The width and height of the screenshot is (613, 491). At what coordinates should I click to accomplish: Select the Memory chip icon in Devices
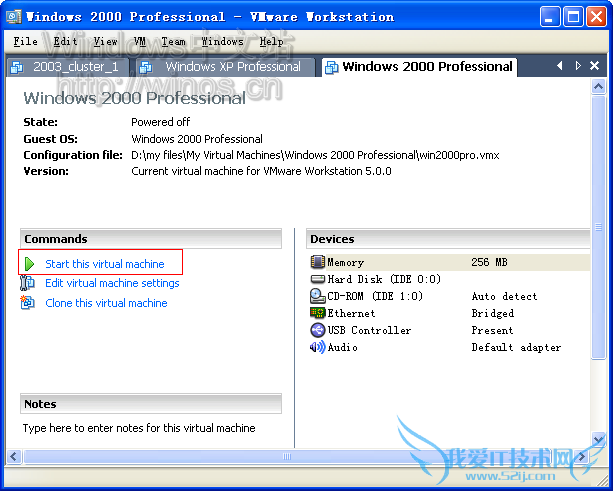[317, 262]
